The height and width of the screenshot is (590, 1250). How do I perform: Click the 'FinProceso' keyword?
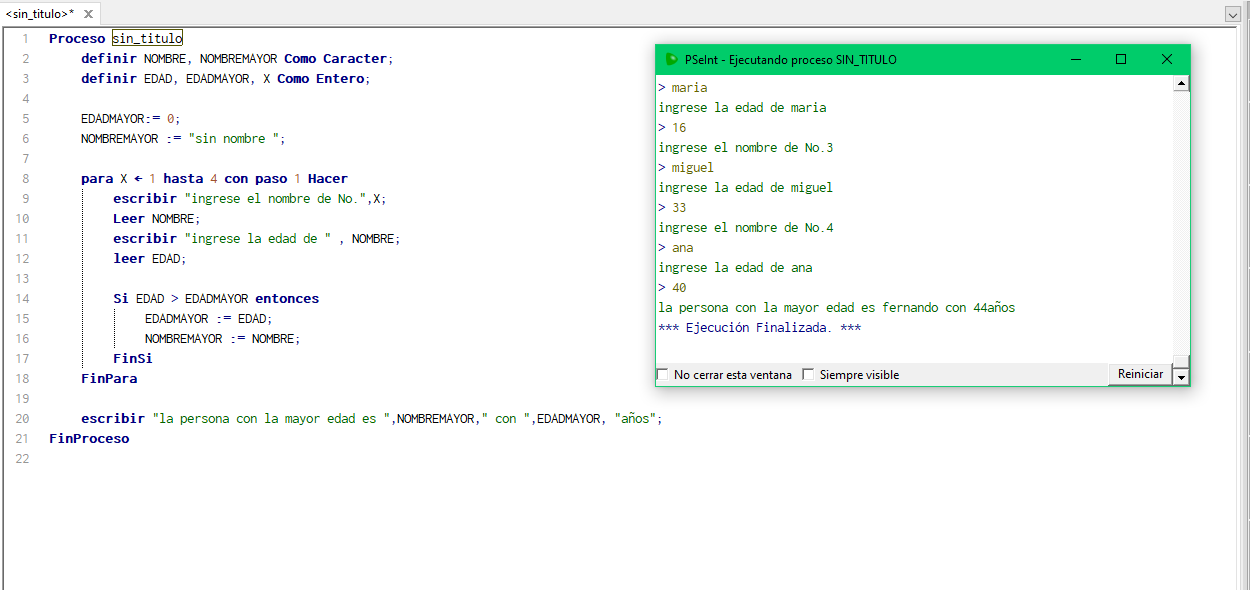pyautogui.click(x=89, y=438)
